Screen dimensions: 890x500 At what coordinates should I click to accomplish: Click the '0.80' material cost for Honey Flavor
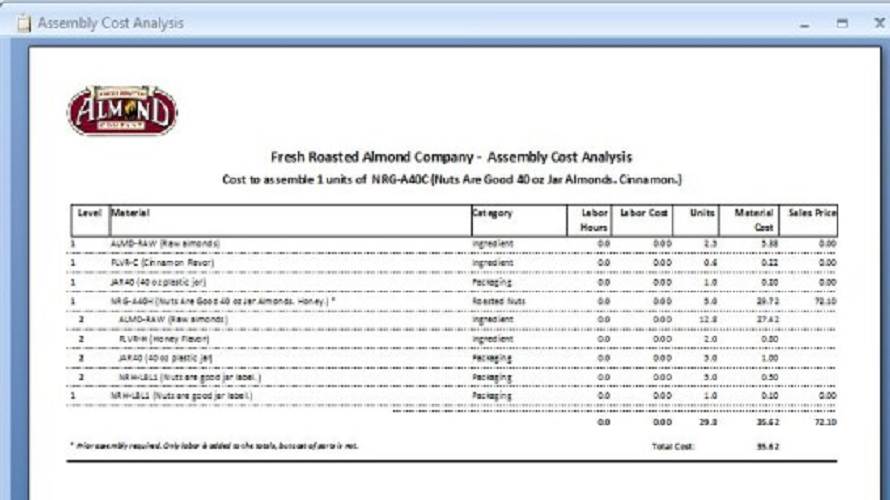(770, 339)
